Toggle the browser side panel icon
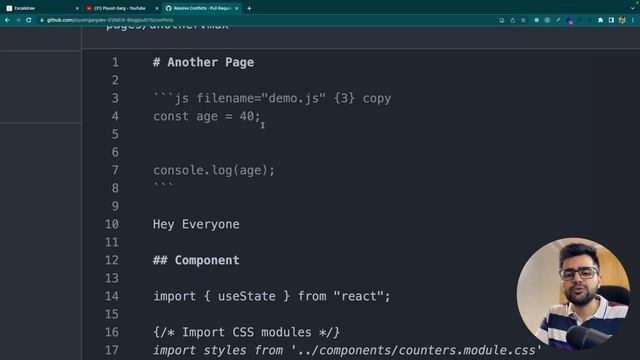640x360 pixels. (x=611, y=20)
